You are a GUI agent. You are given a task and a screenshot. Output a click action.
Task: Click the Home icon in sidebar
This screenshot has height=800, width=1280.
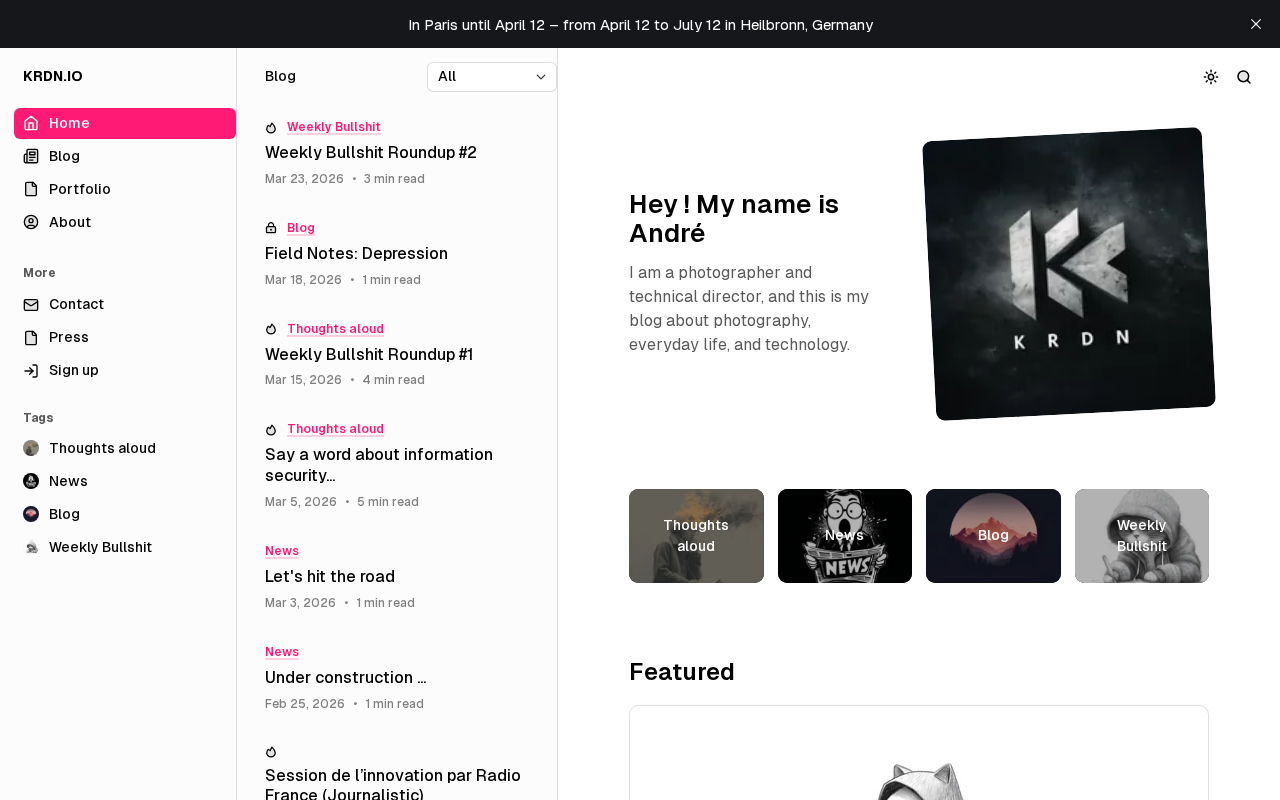pos(31,123)
